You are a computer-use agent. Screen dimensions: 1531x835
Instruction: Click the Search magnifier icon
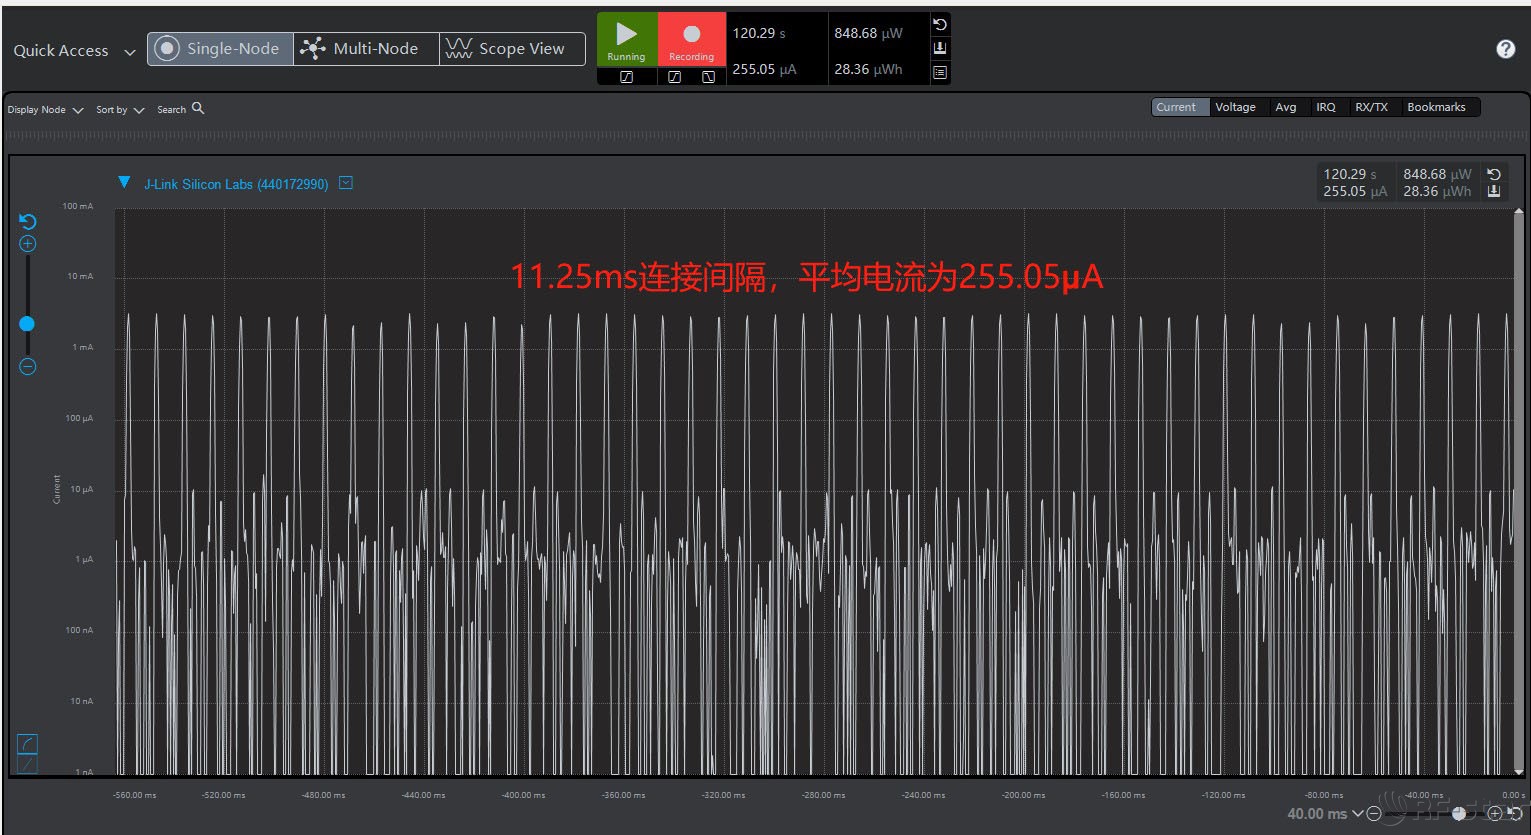198,108
